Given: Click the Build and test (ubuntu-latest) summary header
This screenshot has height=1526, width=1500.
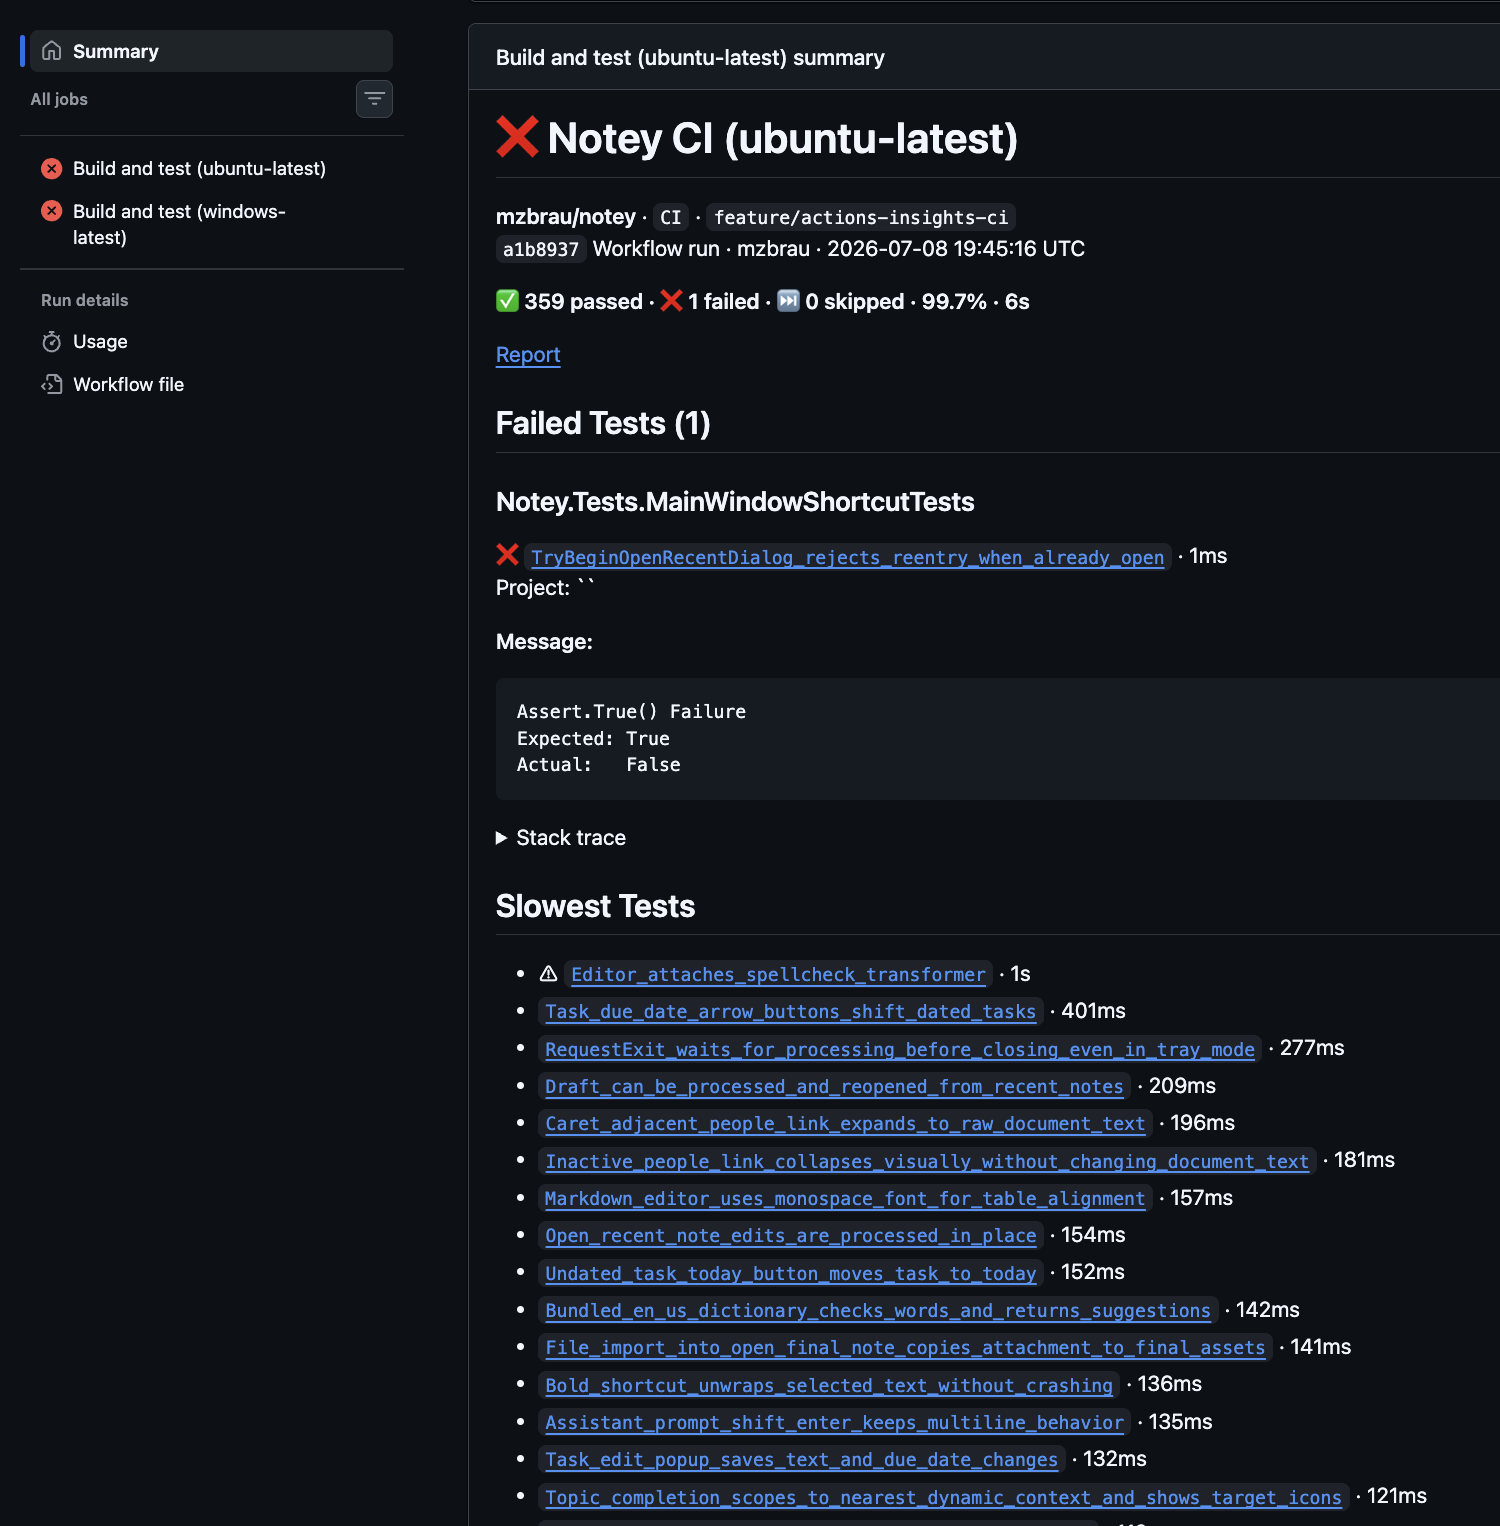Looking at the screenshot, I should pos(690,58).
